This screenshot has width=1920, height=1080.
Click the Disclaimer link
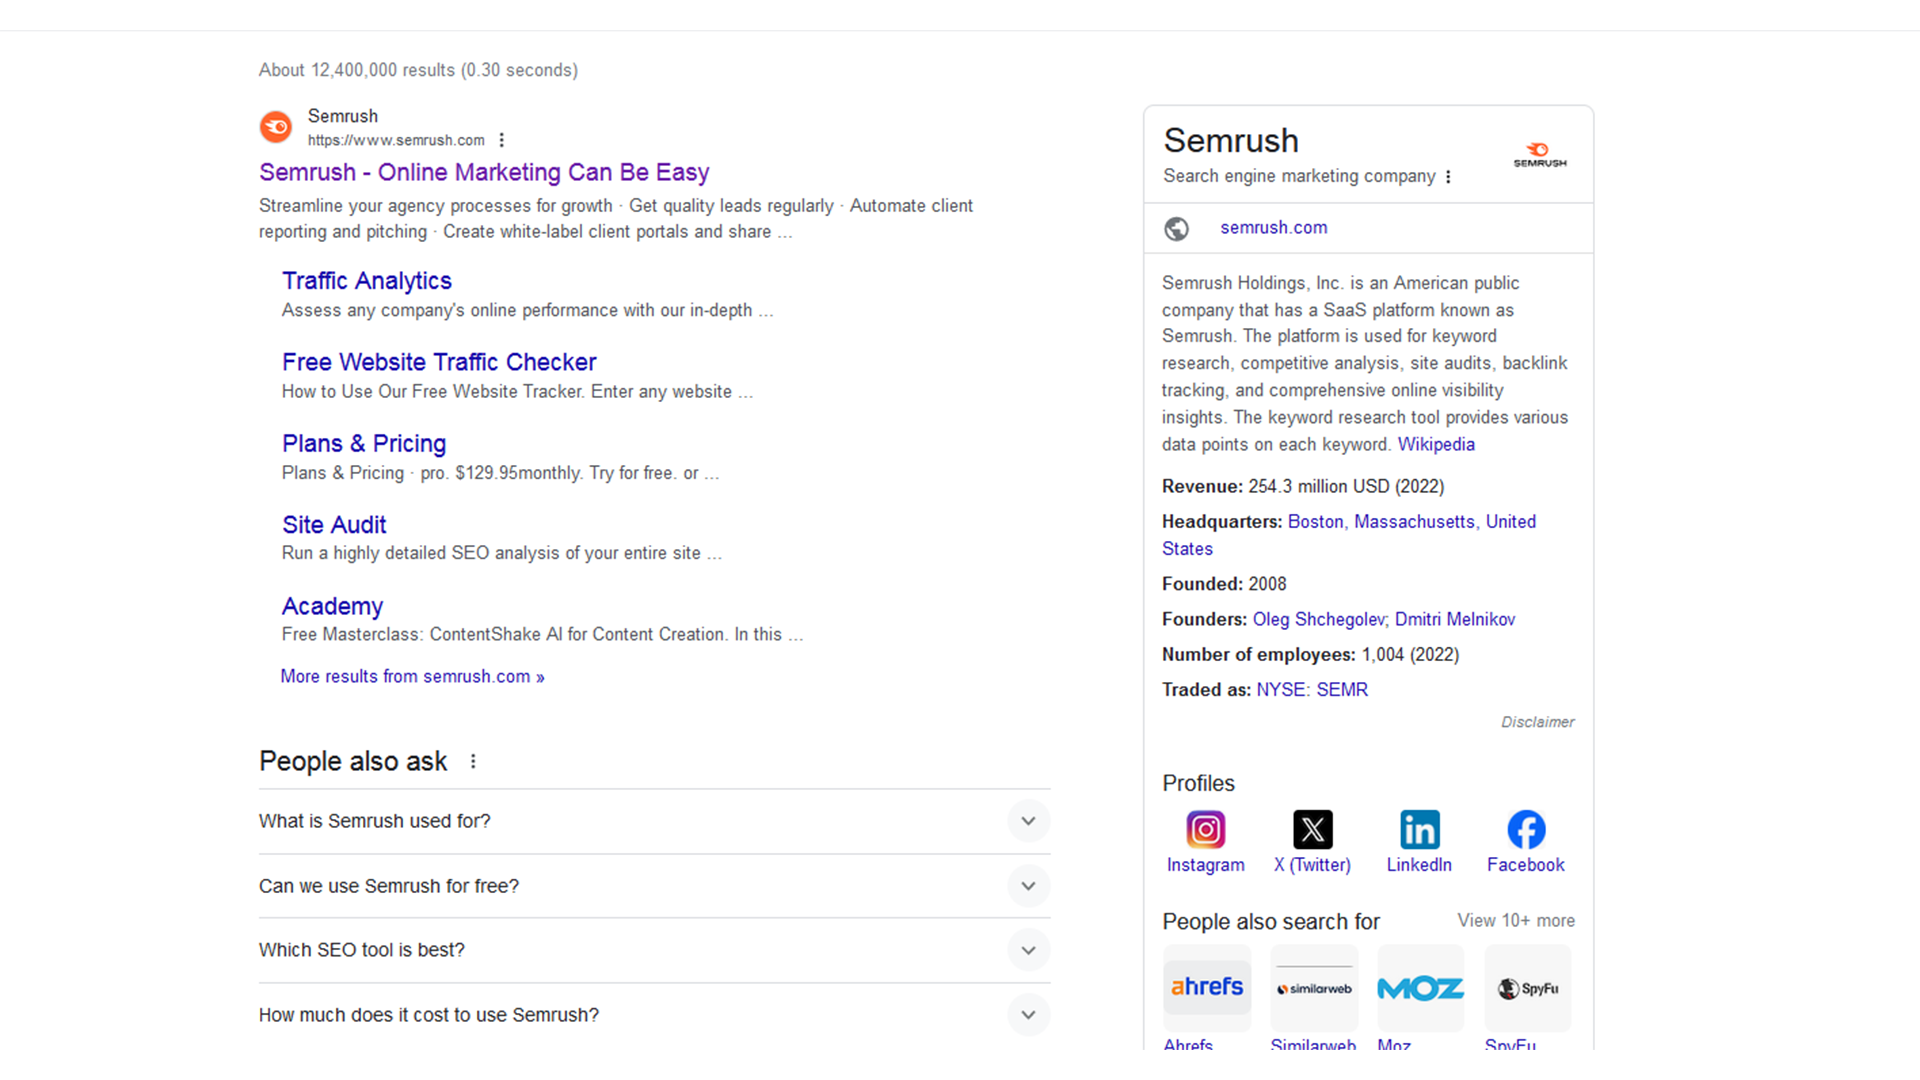1537,722
